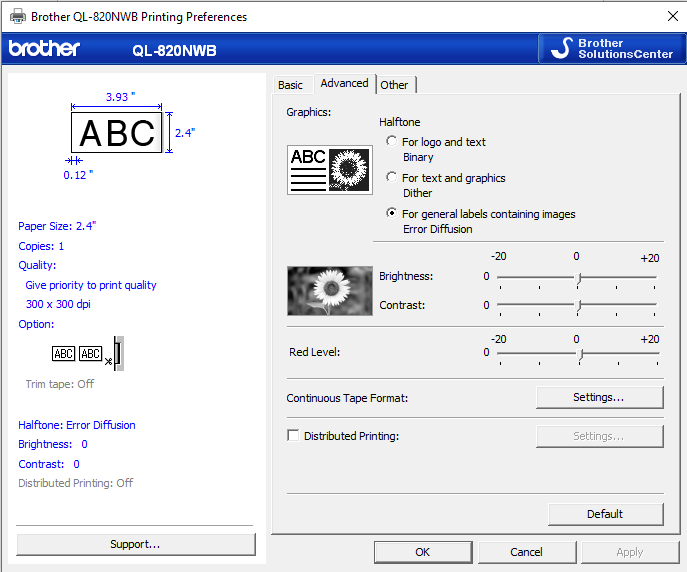687x572 pixels.
Task: Confirm with the OK button
Action: pyautogui.click(x=423, y=552)
